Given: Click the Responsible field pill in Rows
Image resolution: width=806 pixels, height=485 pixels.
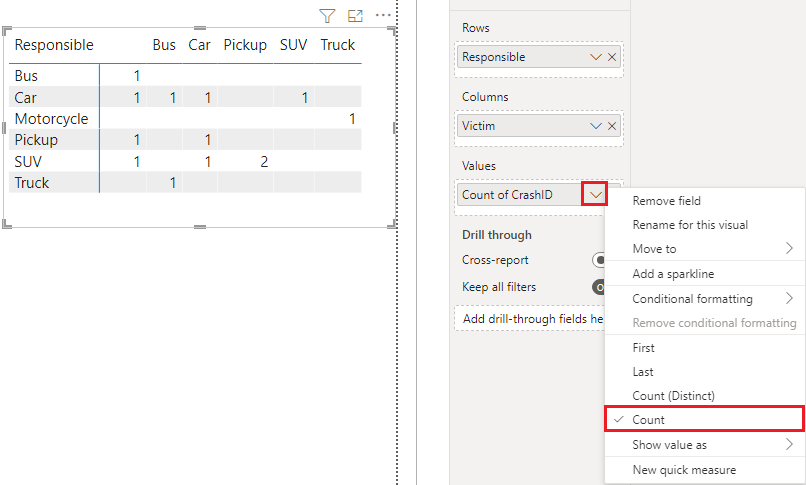Looking at the screenshot, I should 539,57.
